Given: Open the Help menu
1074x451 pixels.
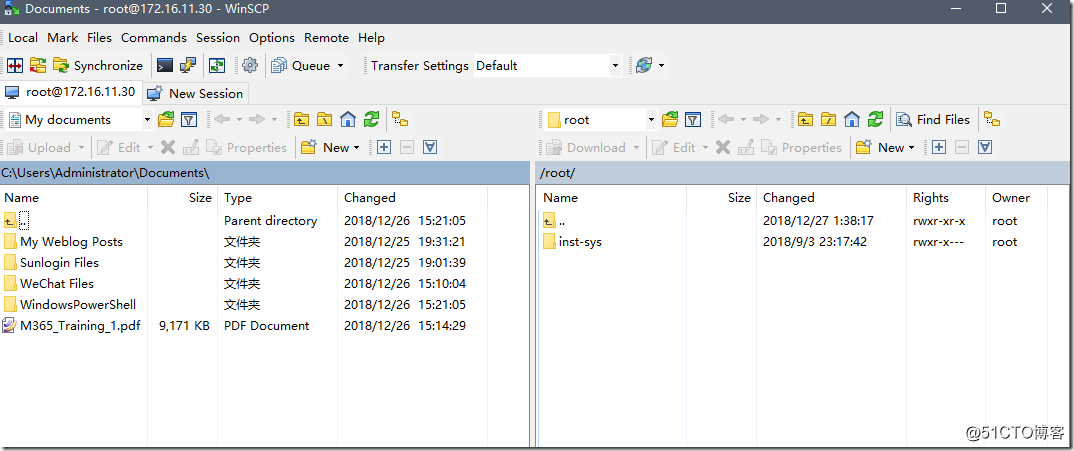Looking at the screenshot, I should pos(371,38).
